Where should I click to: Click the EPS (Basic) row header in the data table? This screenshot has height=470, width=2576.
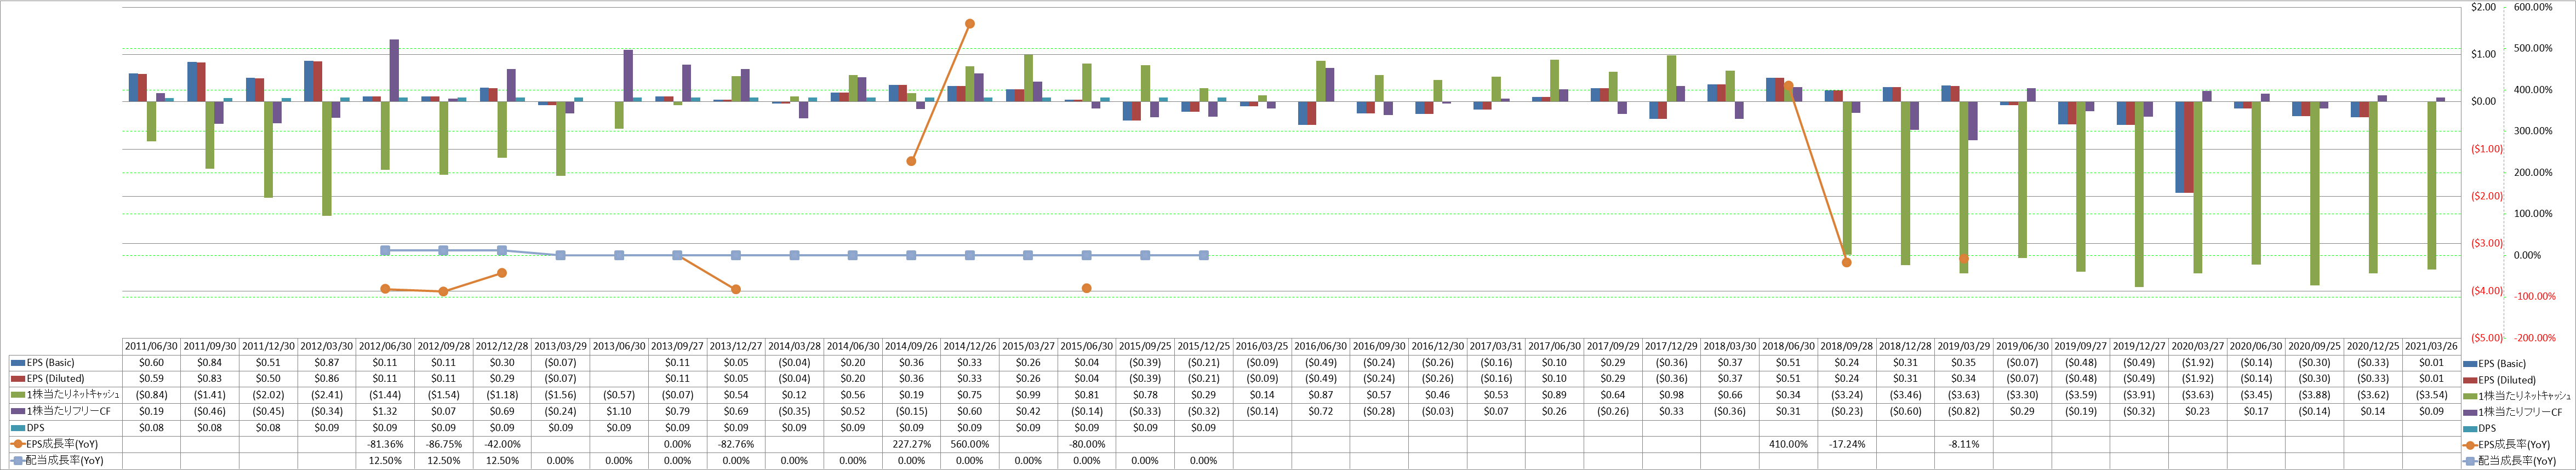66,363
